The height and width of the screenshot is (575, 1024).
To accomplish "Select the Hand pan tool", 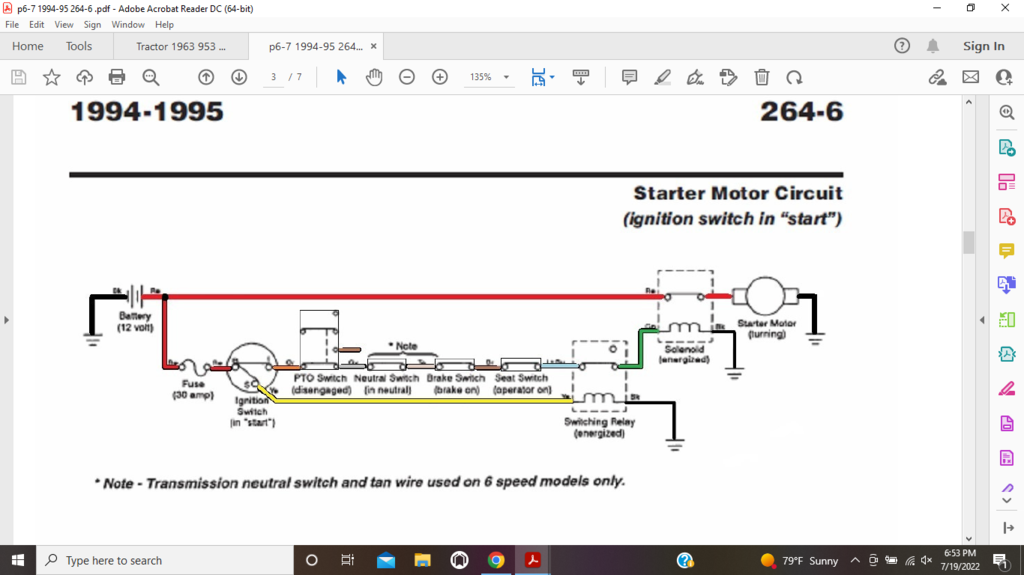I will pos(374,77).
